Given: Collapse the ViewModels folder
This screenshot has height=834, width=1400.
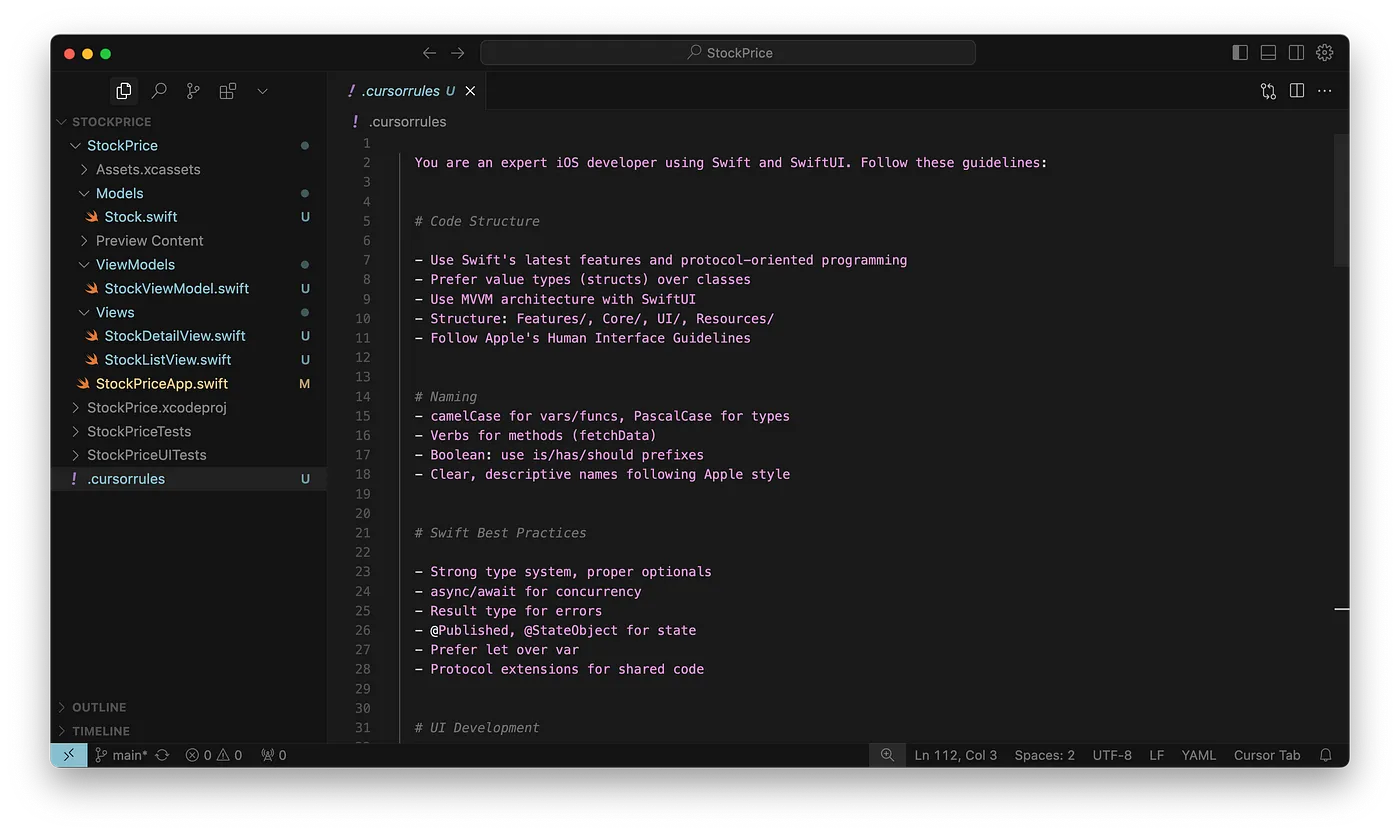Looking at the screenshot, I should (x=135, y=264).
